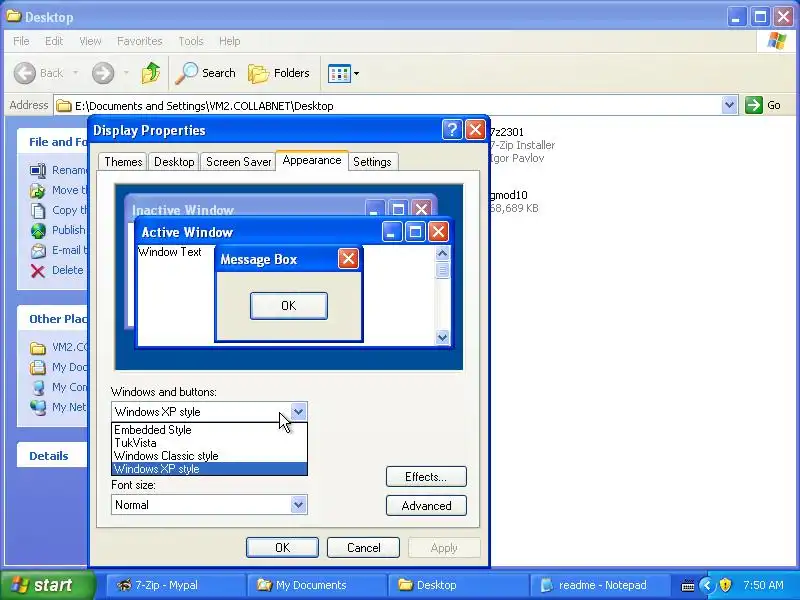The height and width of the screenshot is (600, 800).
Task: Expand the File and Folder Tasks panel
Action: coord(52,142)
